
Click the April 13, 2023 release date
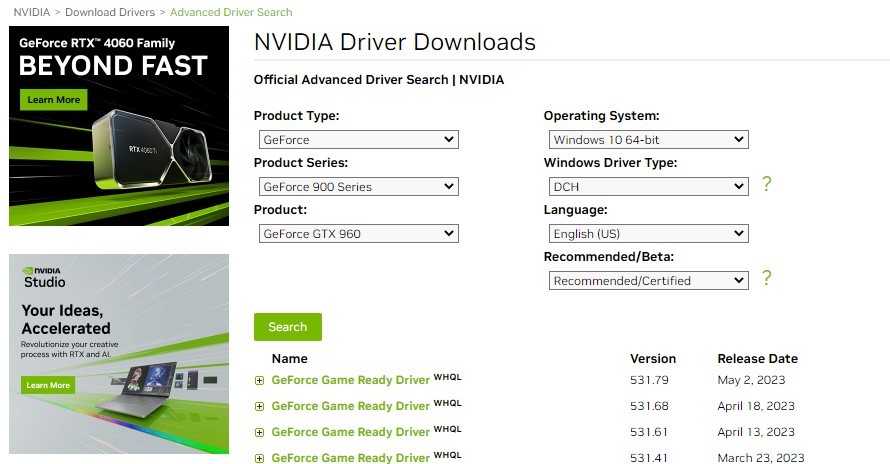click(x=755, y=432)
